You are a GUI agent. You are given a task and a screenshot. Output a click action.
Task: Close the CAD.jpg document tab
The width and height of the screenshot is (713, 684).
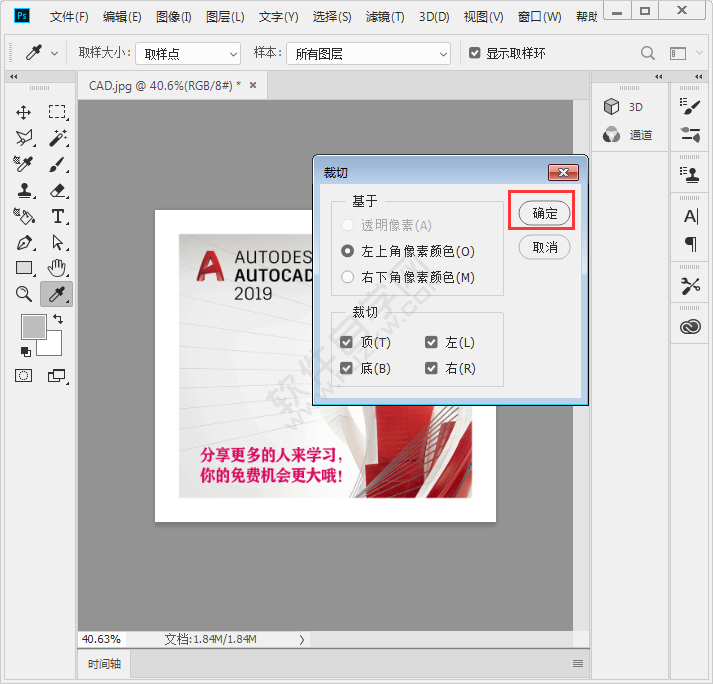[x=253, y=85]
